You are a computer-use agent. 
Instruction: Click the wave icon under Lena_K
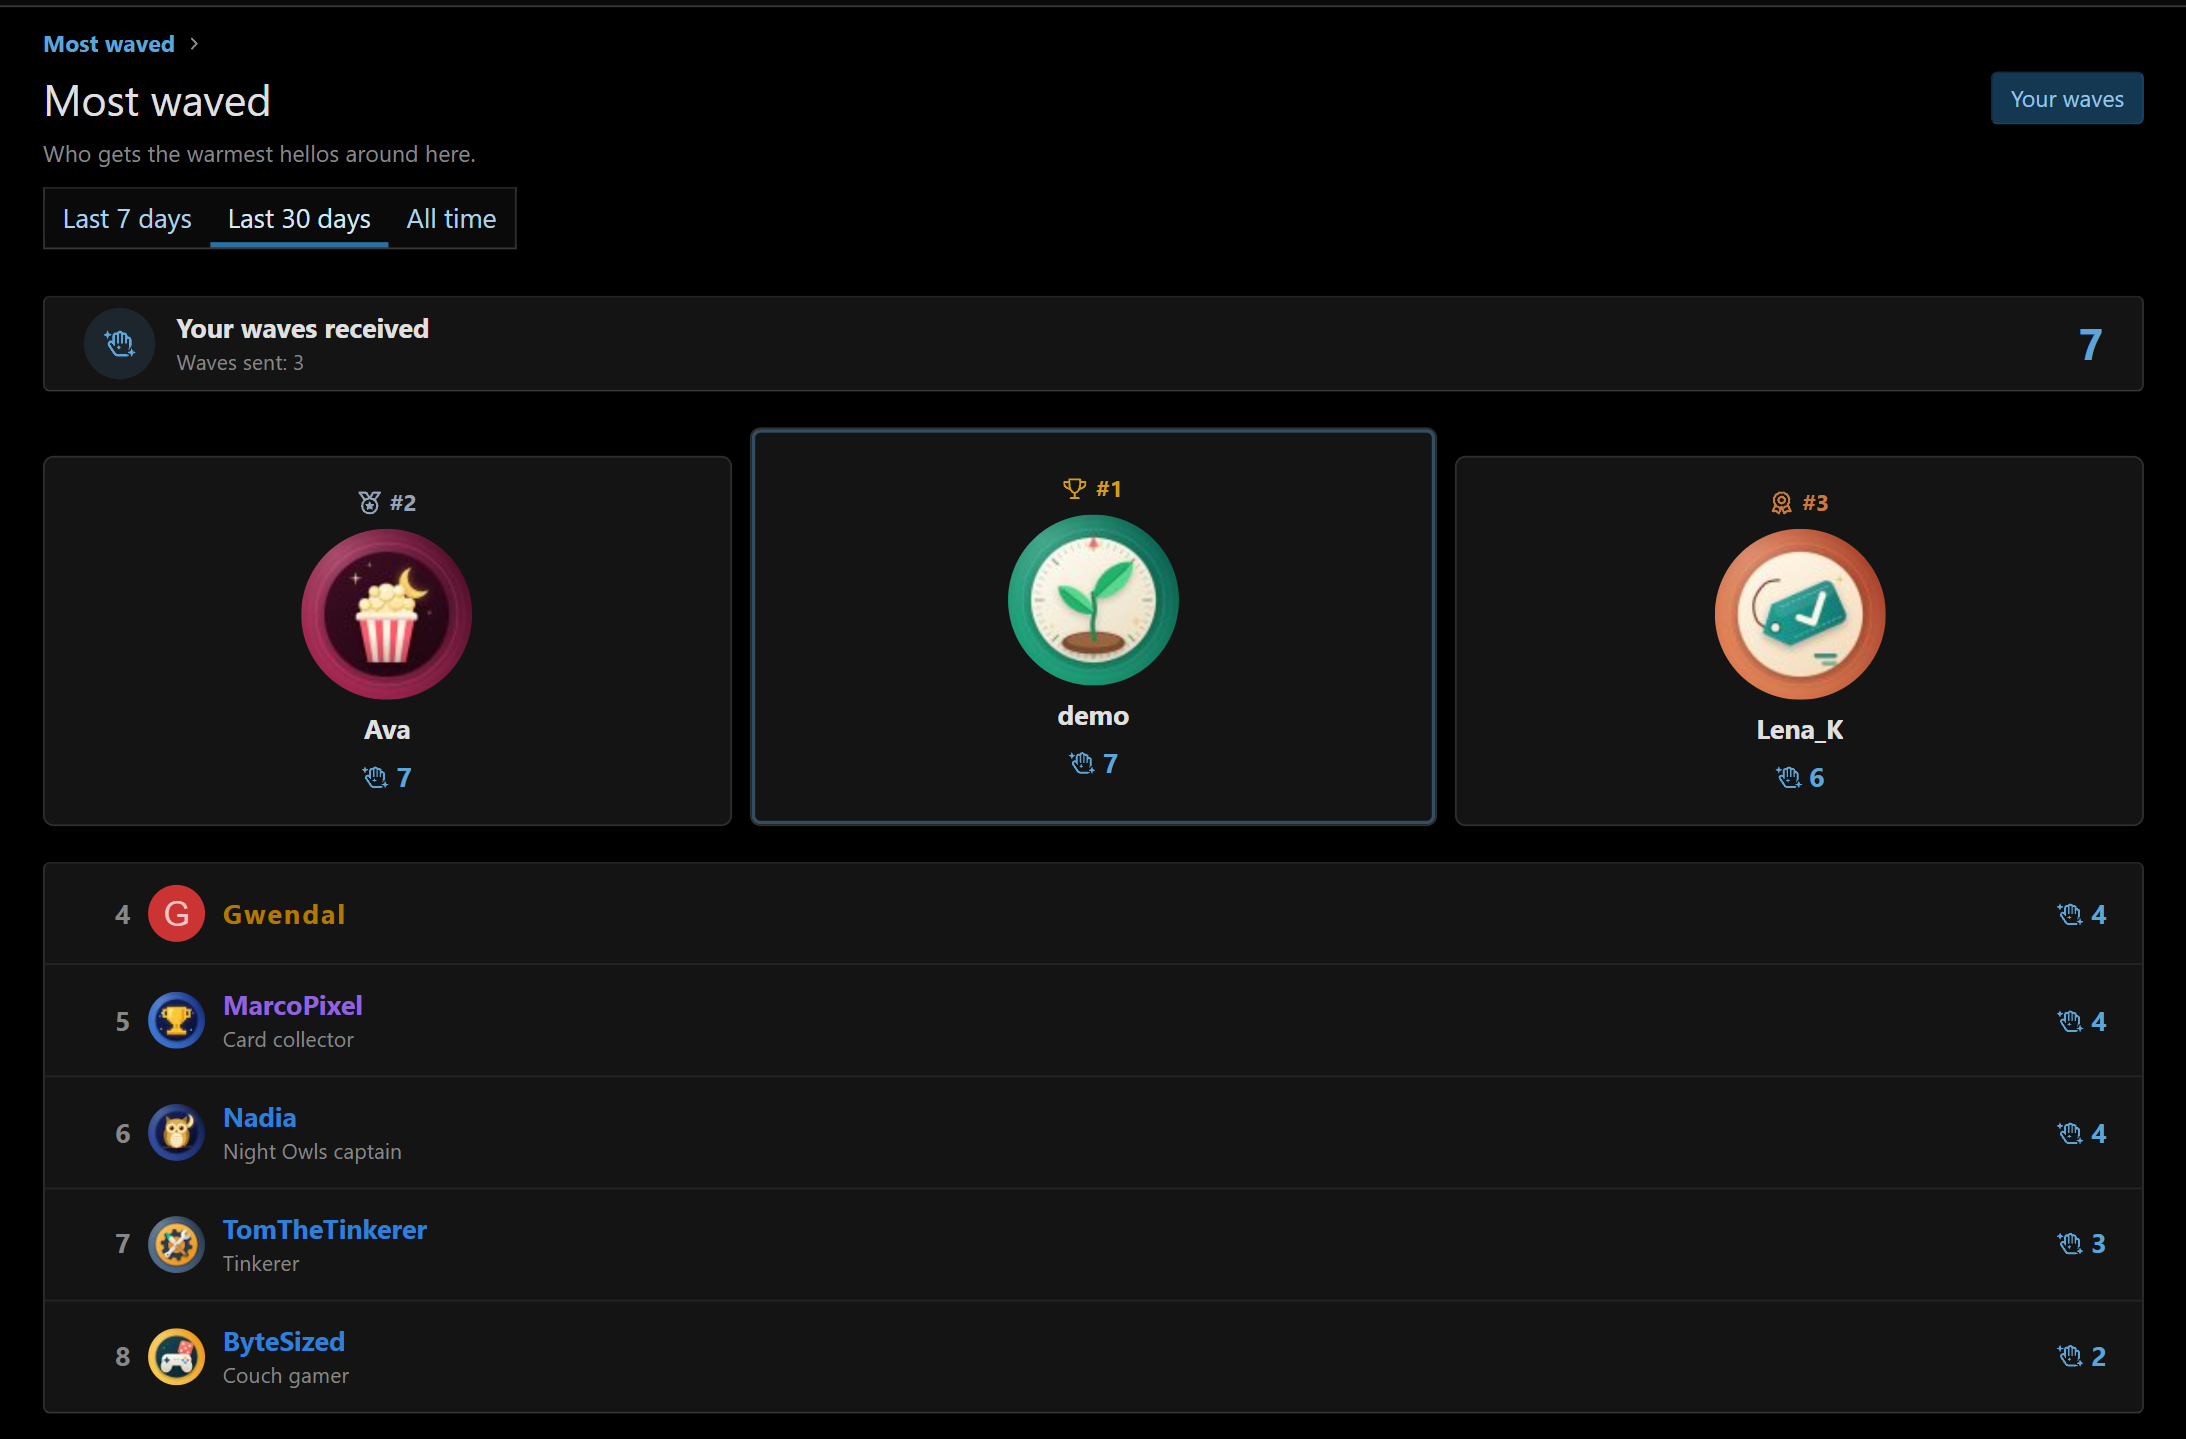coord(1788,777)
